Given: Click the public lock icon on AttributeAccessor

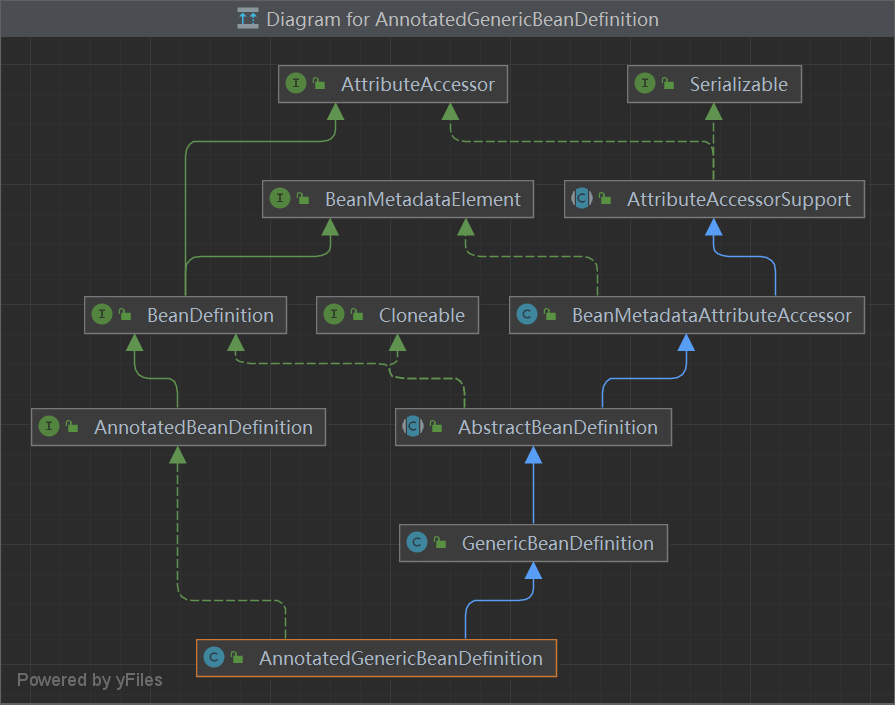Looking at the screenshot, I should point(320,84).
